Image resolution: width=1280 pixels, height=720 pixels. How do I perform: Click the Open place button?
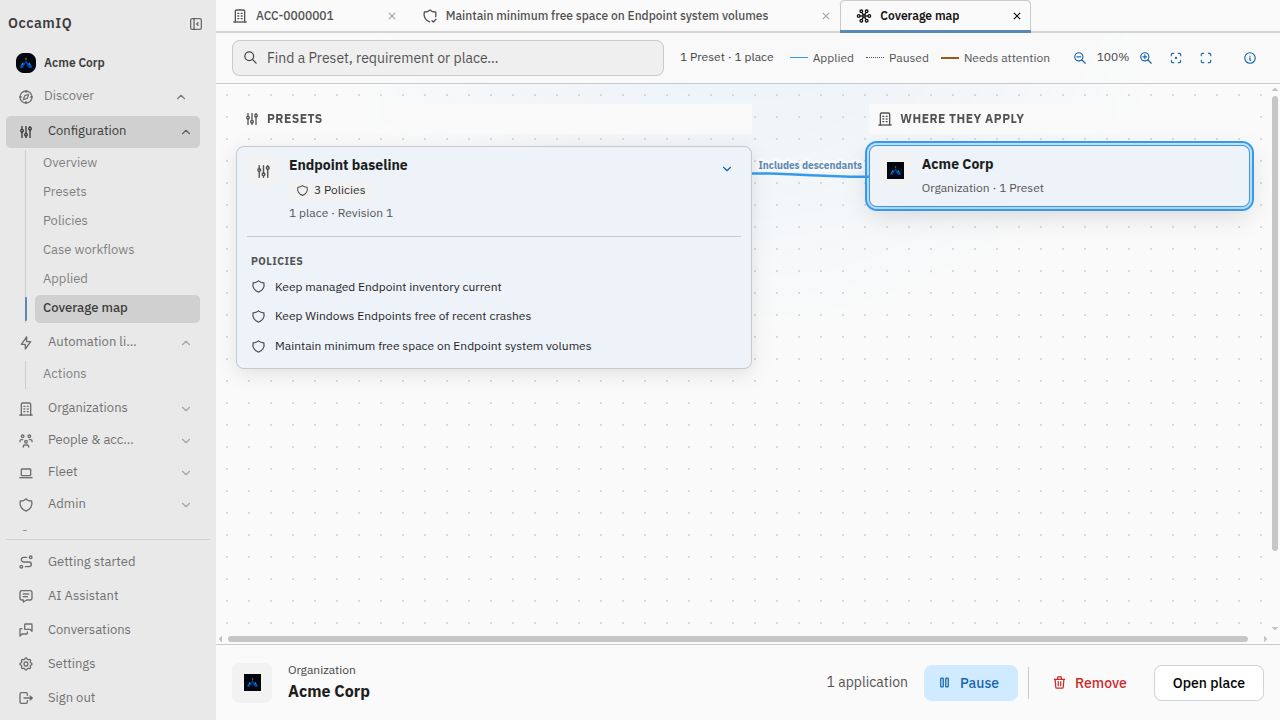tap(1208, 683)
